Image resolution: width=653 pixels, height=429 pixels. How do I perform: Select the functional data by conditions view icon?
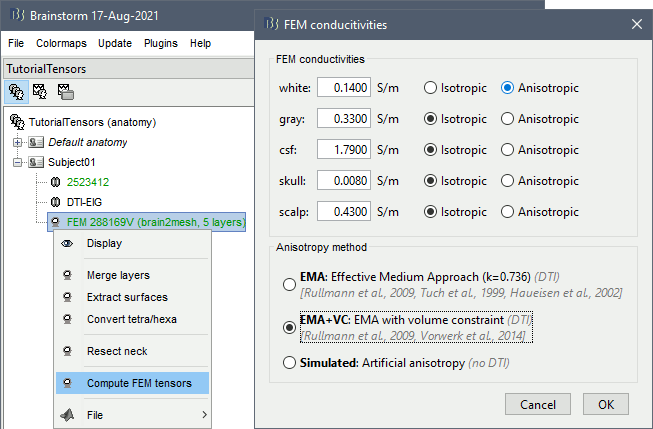[65, 92]
